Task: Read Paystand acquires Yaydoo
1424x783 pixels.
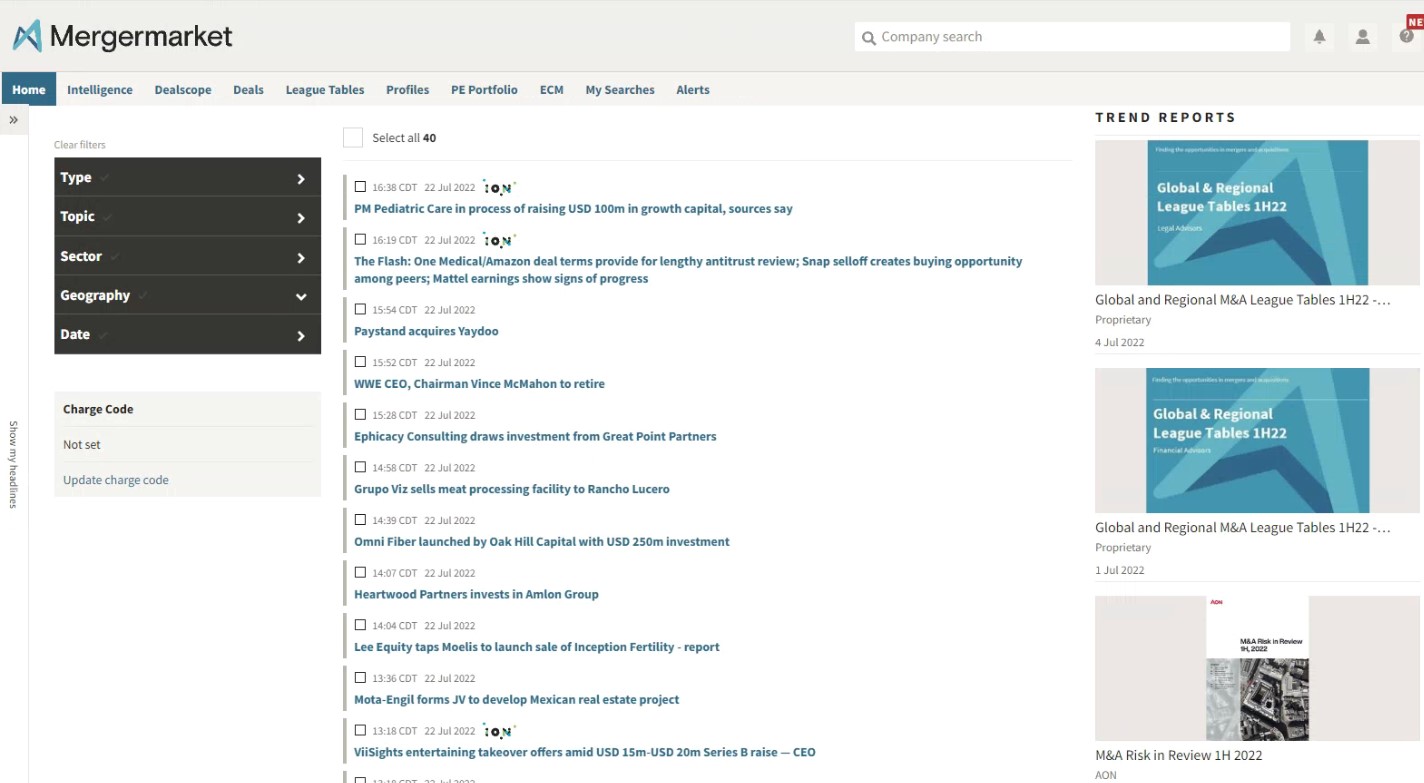Action: [x=426, y=331]
